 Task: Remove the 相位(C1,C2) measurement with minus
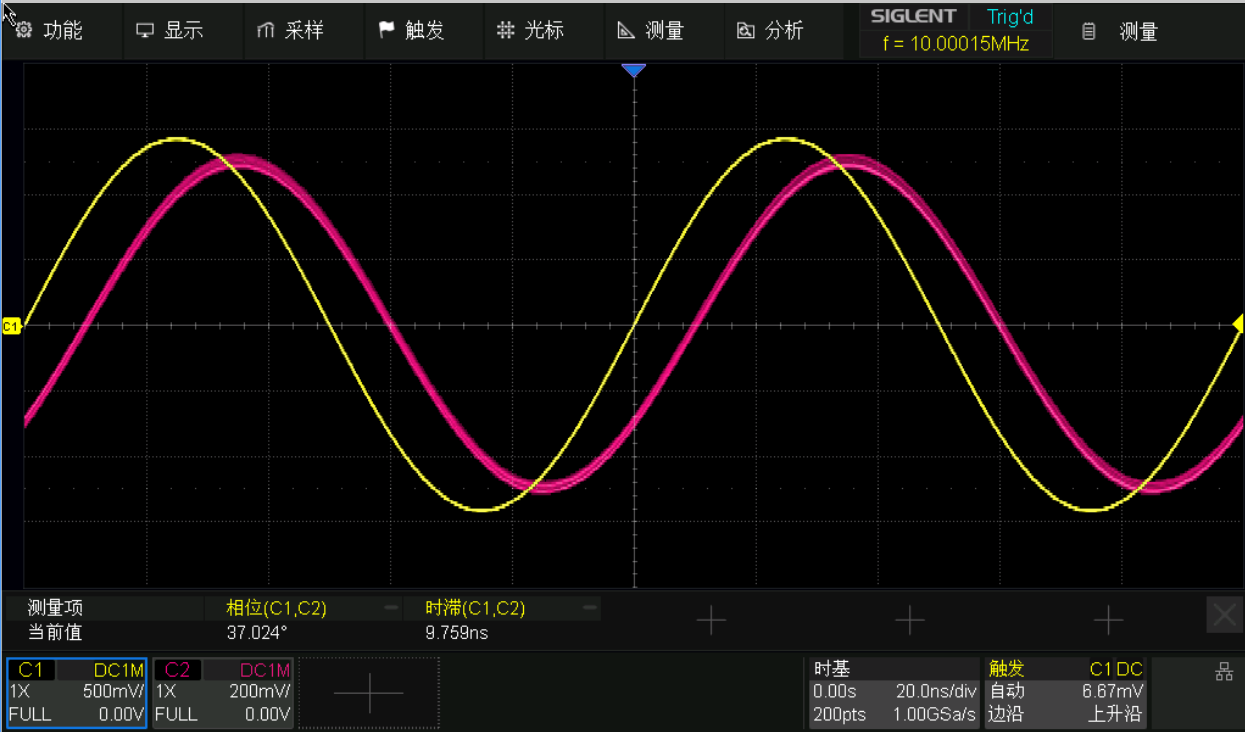391,608
